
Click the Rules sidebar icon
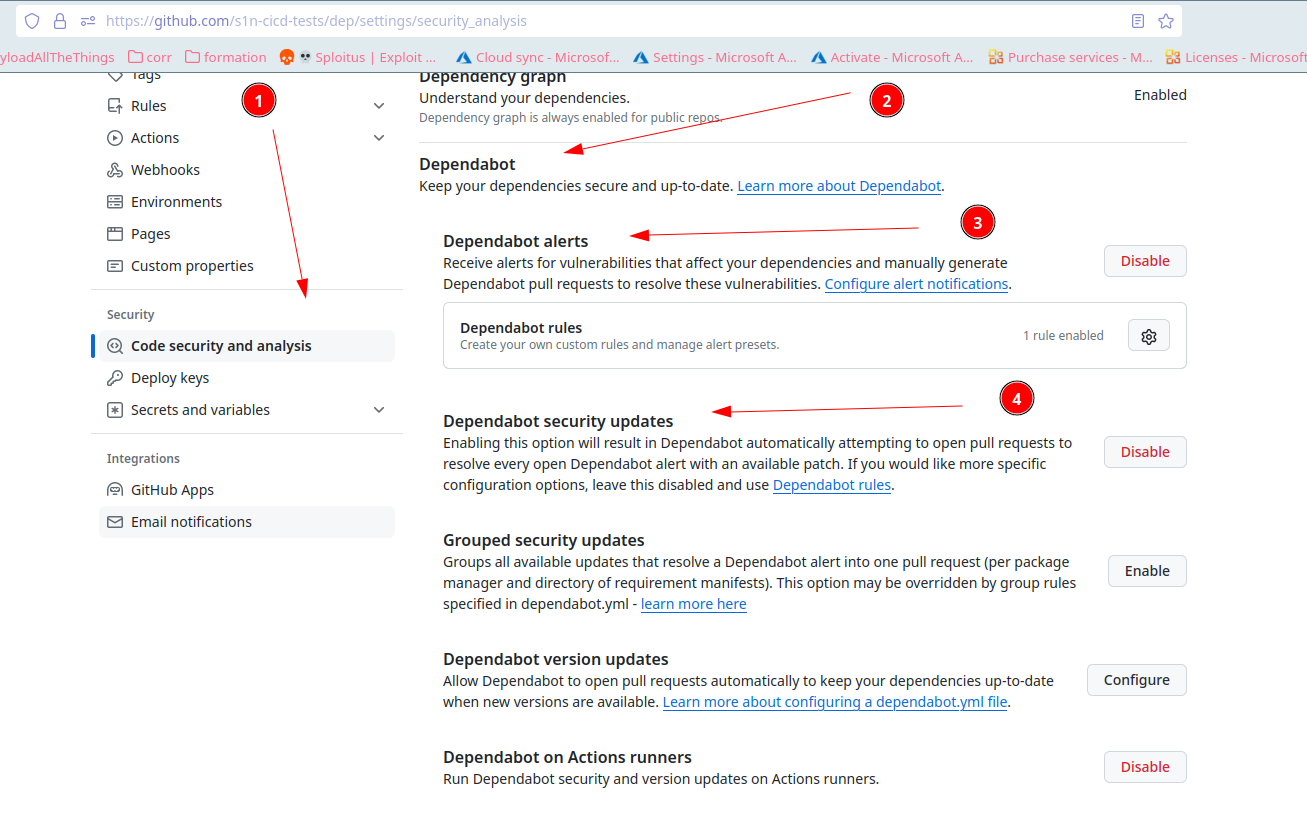point(115,106)
